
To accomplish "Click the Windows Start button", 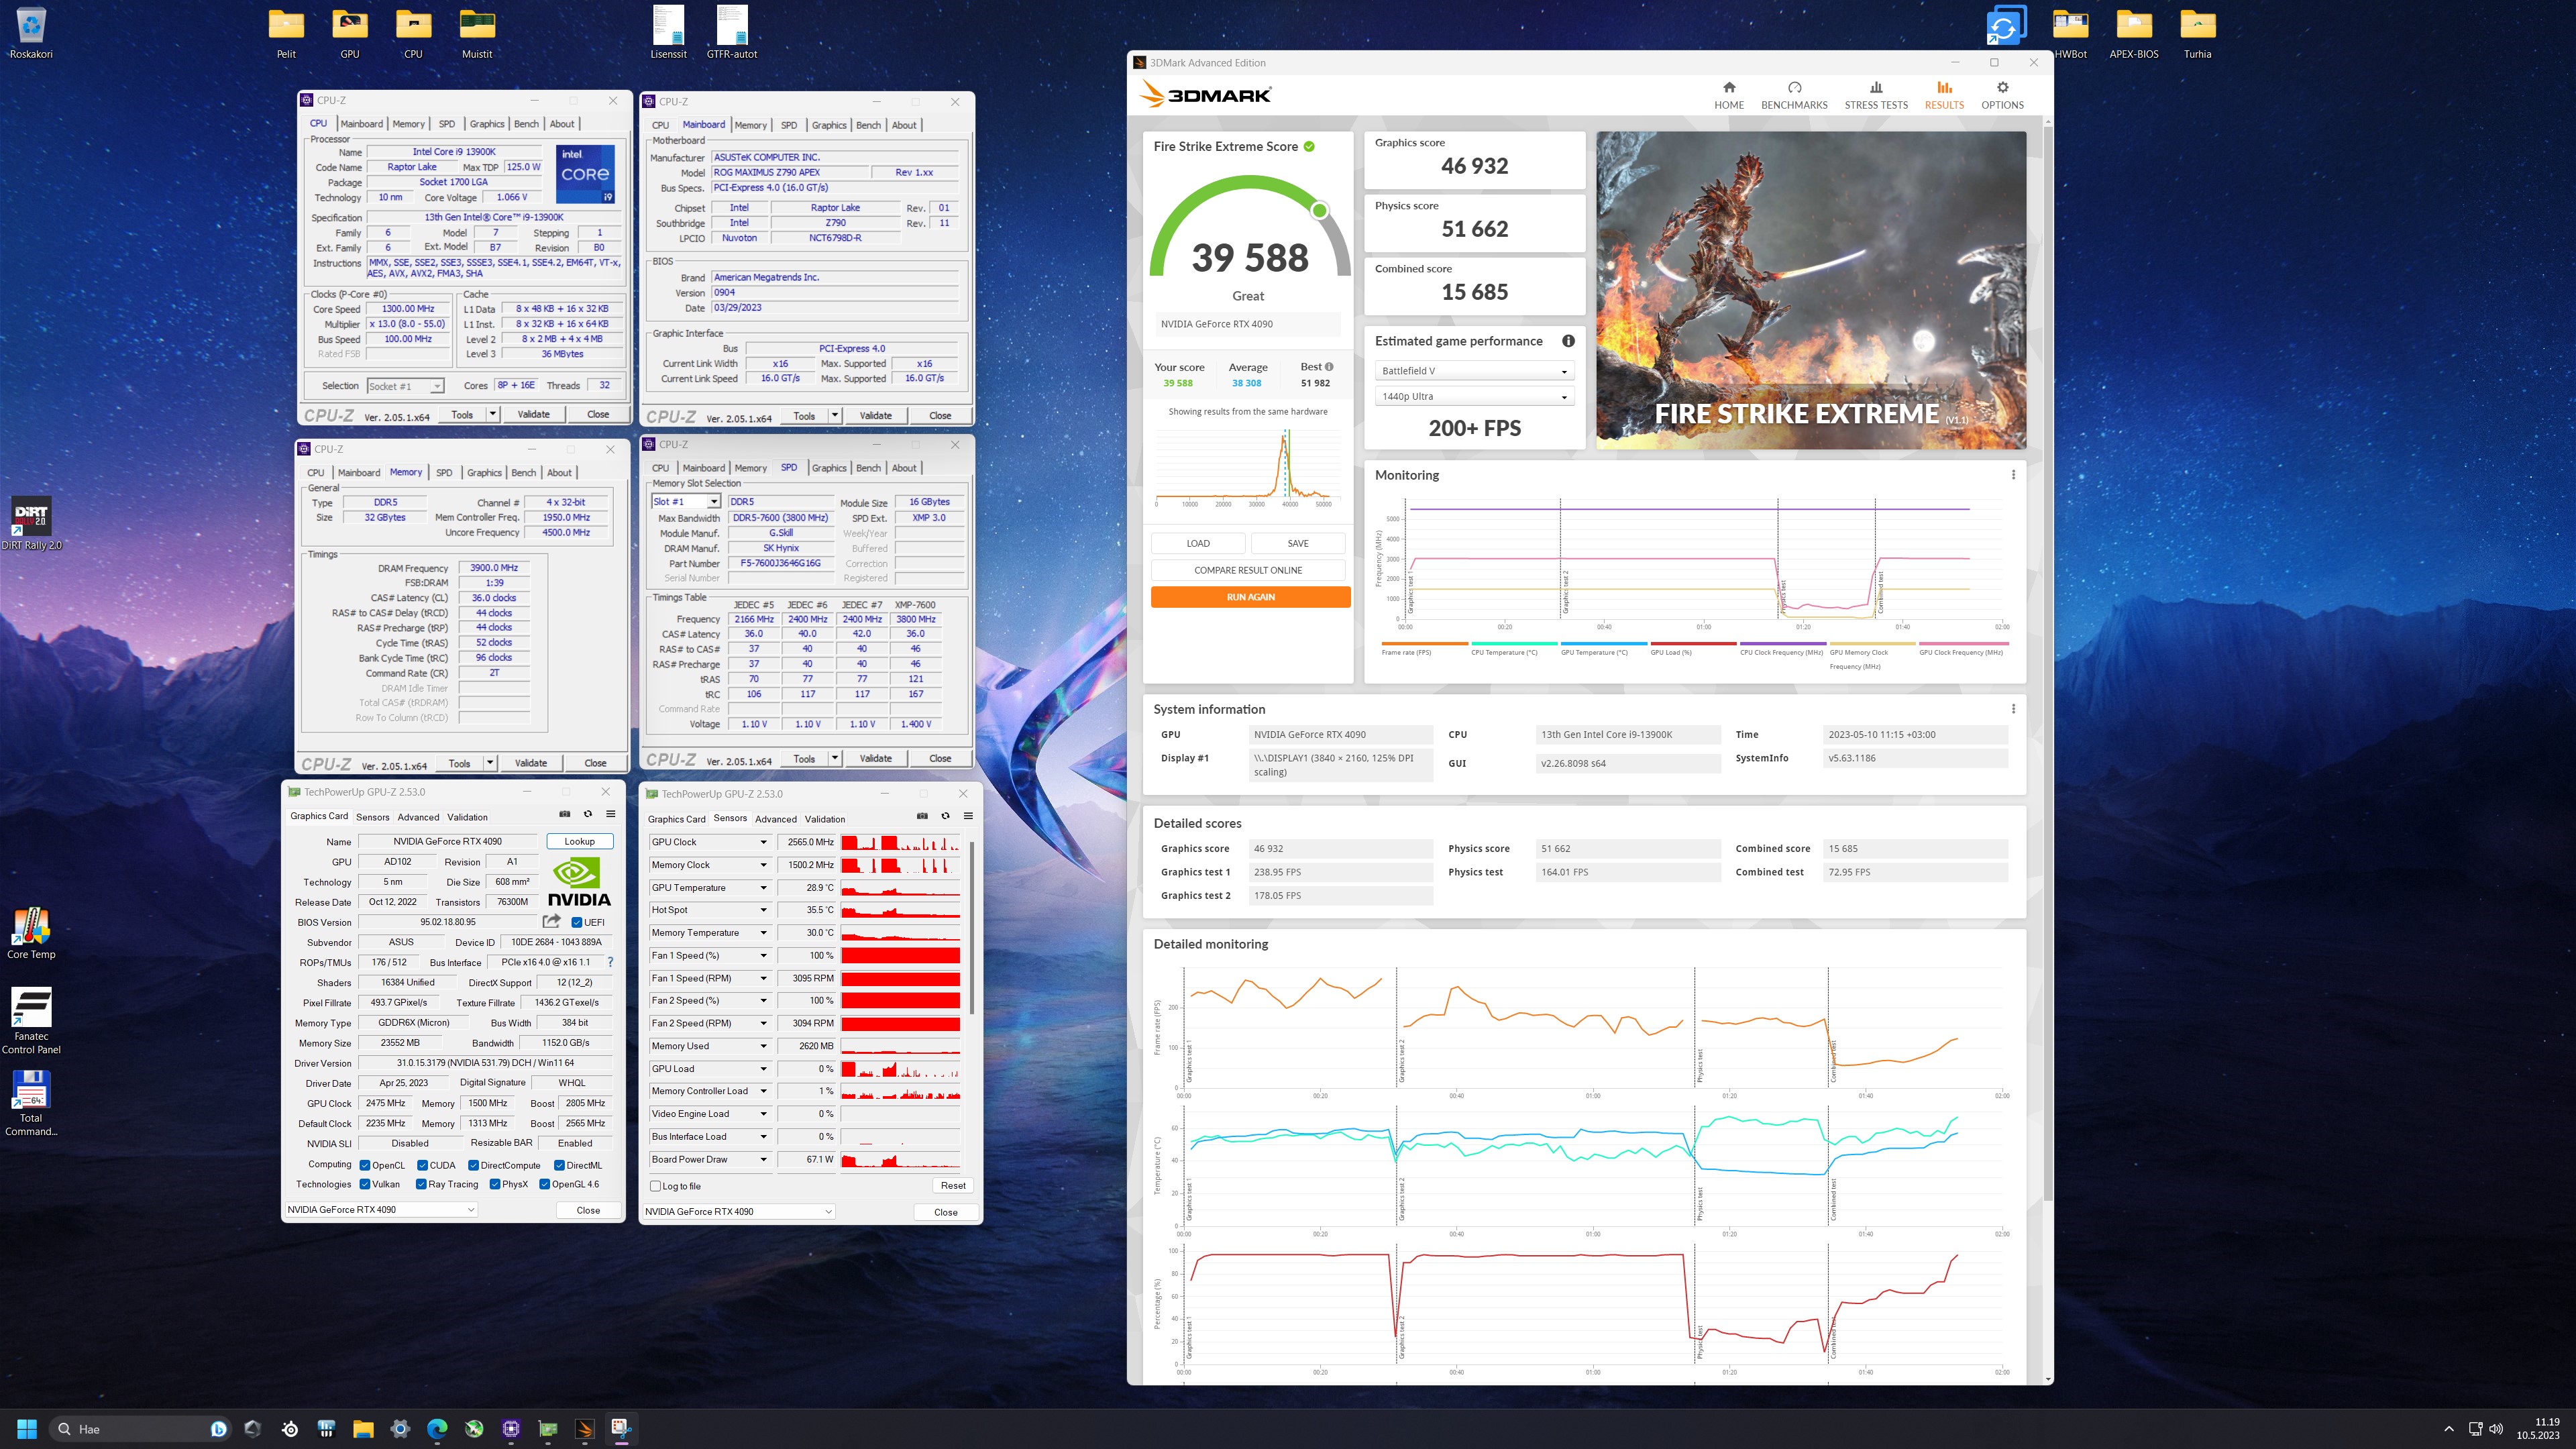I will (27, 1429).
